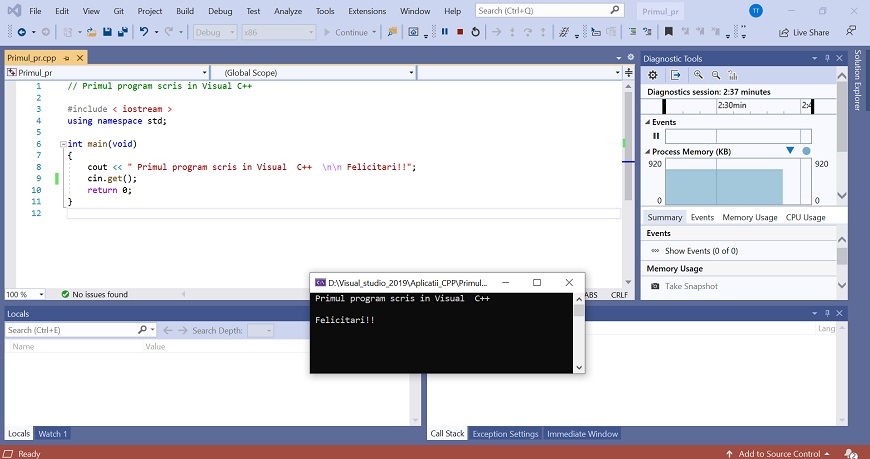Screen dimensions: 870x459
Task: Open Diagnostic Tools settings gear
Action: click(653, 75)
